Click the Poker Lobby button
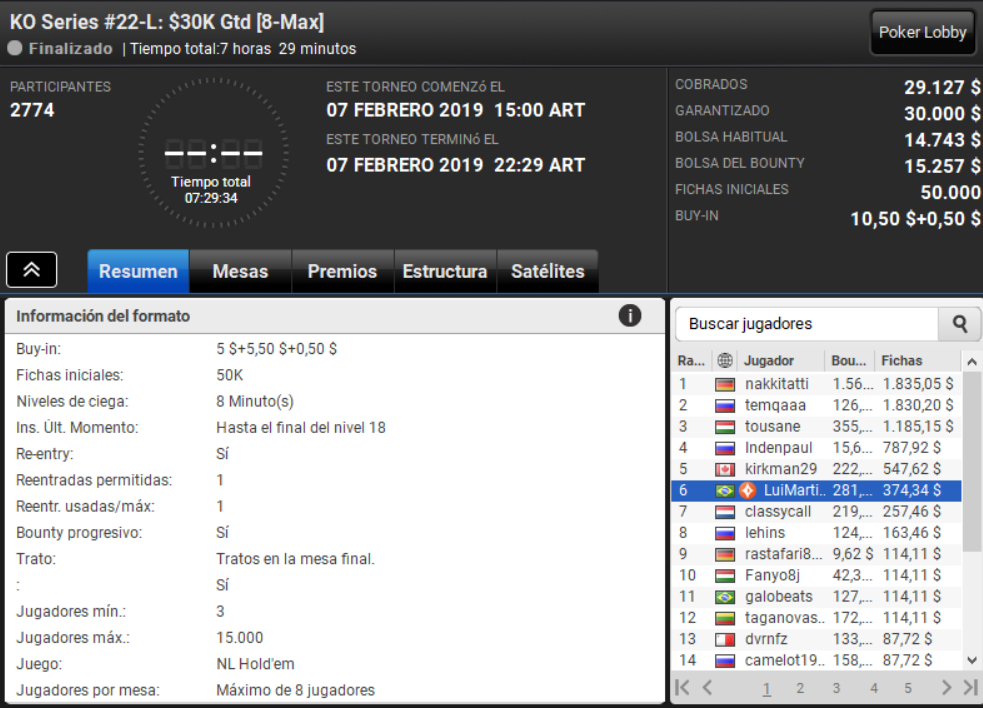Screen dimensions: 983x708 922,32
